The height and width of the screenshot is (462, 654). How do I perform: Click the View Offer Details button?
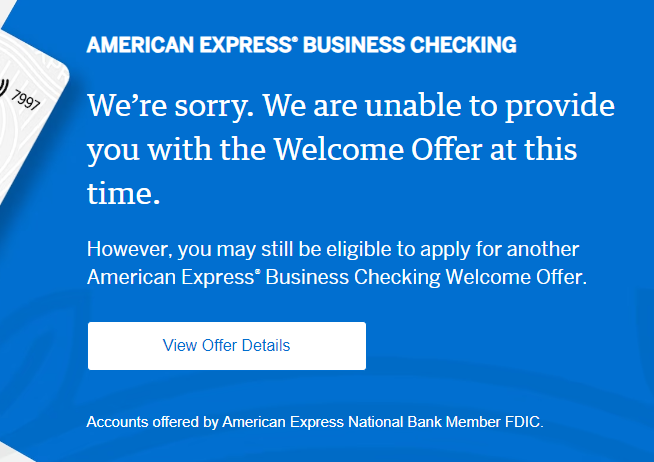226,346
